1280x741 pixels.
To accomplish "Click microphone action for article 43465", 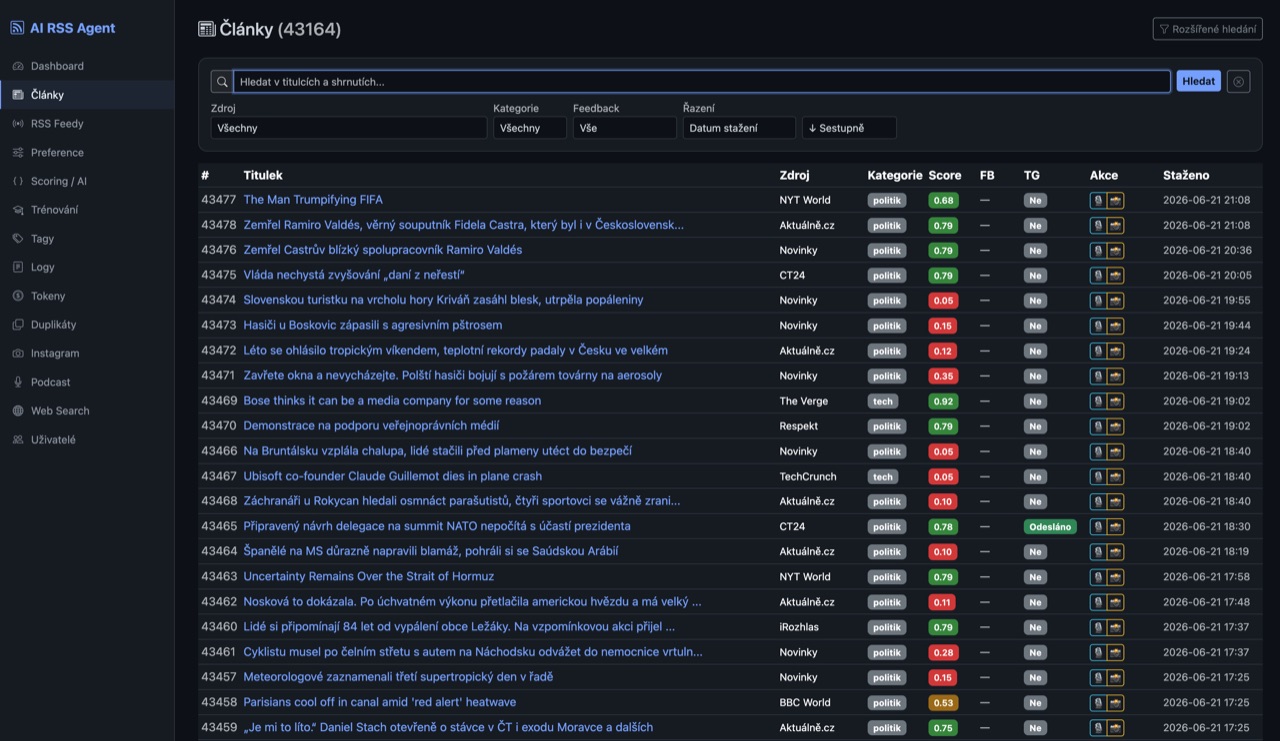I will [1098, 527].
